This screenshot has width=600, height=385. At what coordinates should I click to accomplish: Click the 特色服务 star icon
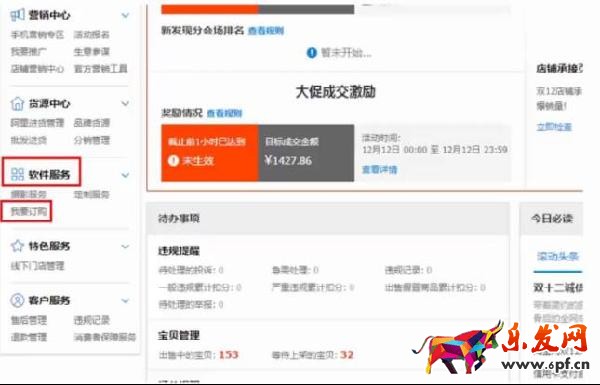pos(17,246)
